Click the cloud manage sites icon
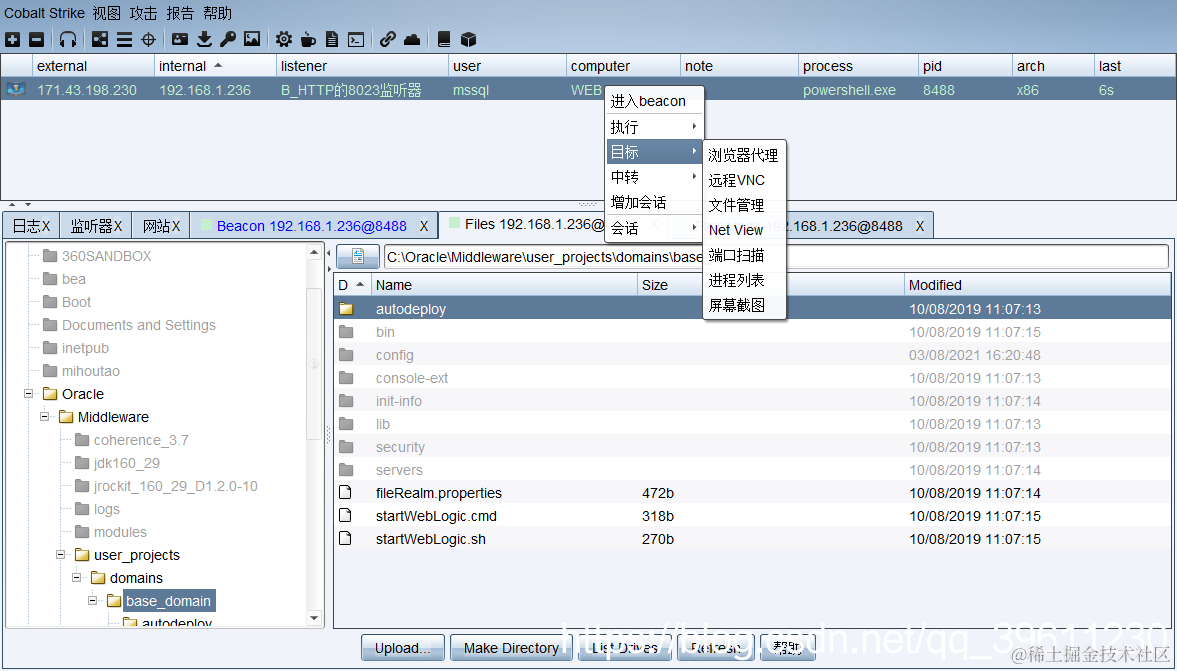This screenshot has width=1177, height=671. [x=412, y=40]
